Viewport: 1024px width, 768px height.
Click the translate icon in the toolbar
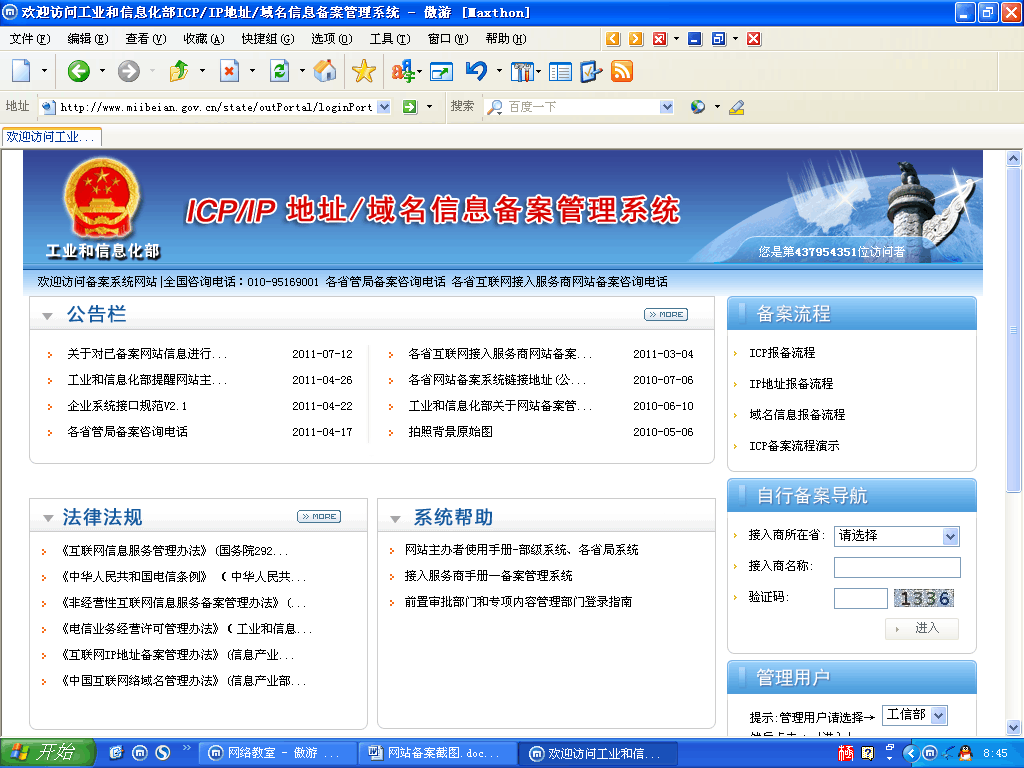click(x=403, y=71)
